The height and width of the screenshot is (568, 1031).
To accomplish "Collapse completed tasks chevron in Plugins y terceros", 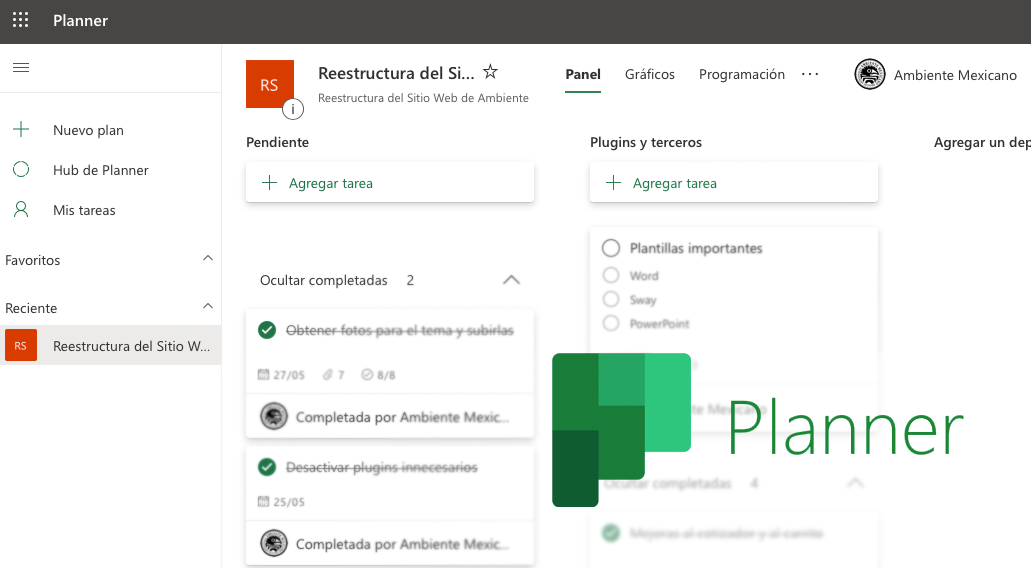I will coord(855,483).
